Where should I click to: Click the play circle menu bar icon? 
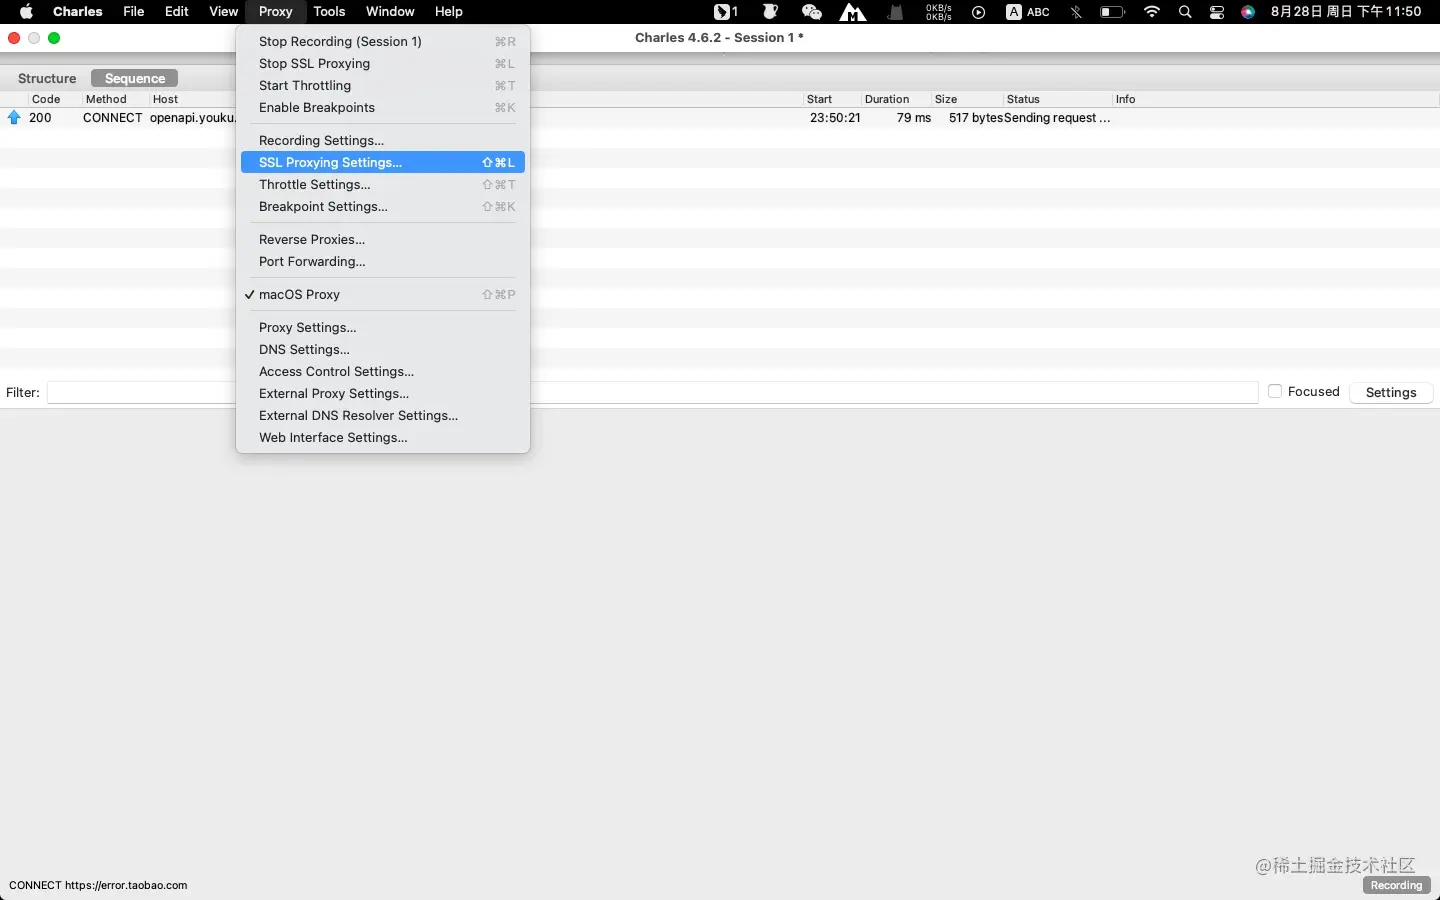(x=978, y=12)
